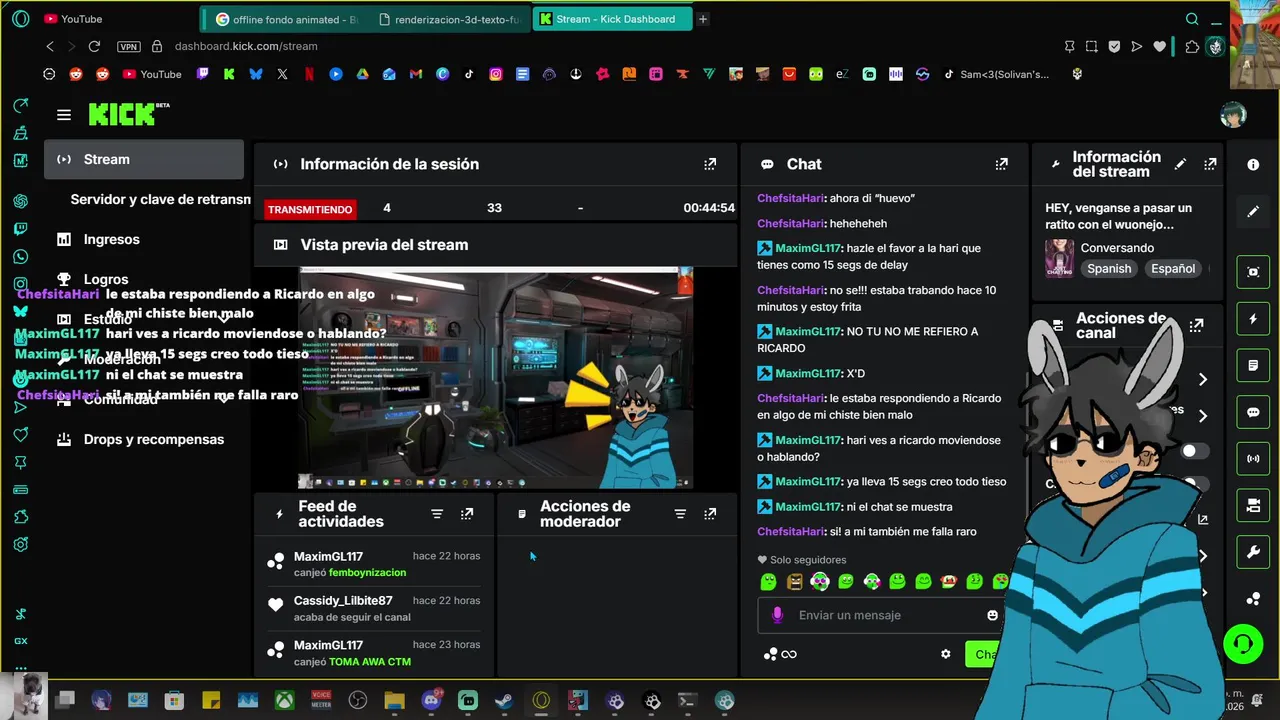The image size is (1280, 720).
Task: Open the Sam<3(Solivan's... bookmark
Action: [x=996, y=74]
